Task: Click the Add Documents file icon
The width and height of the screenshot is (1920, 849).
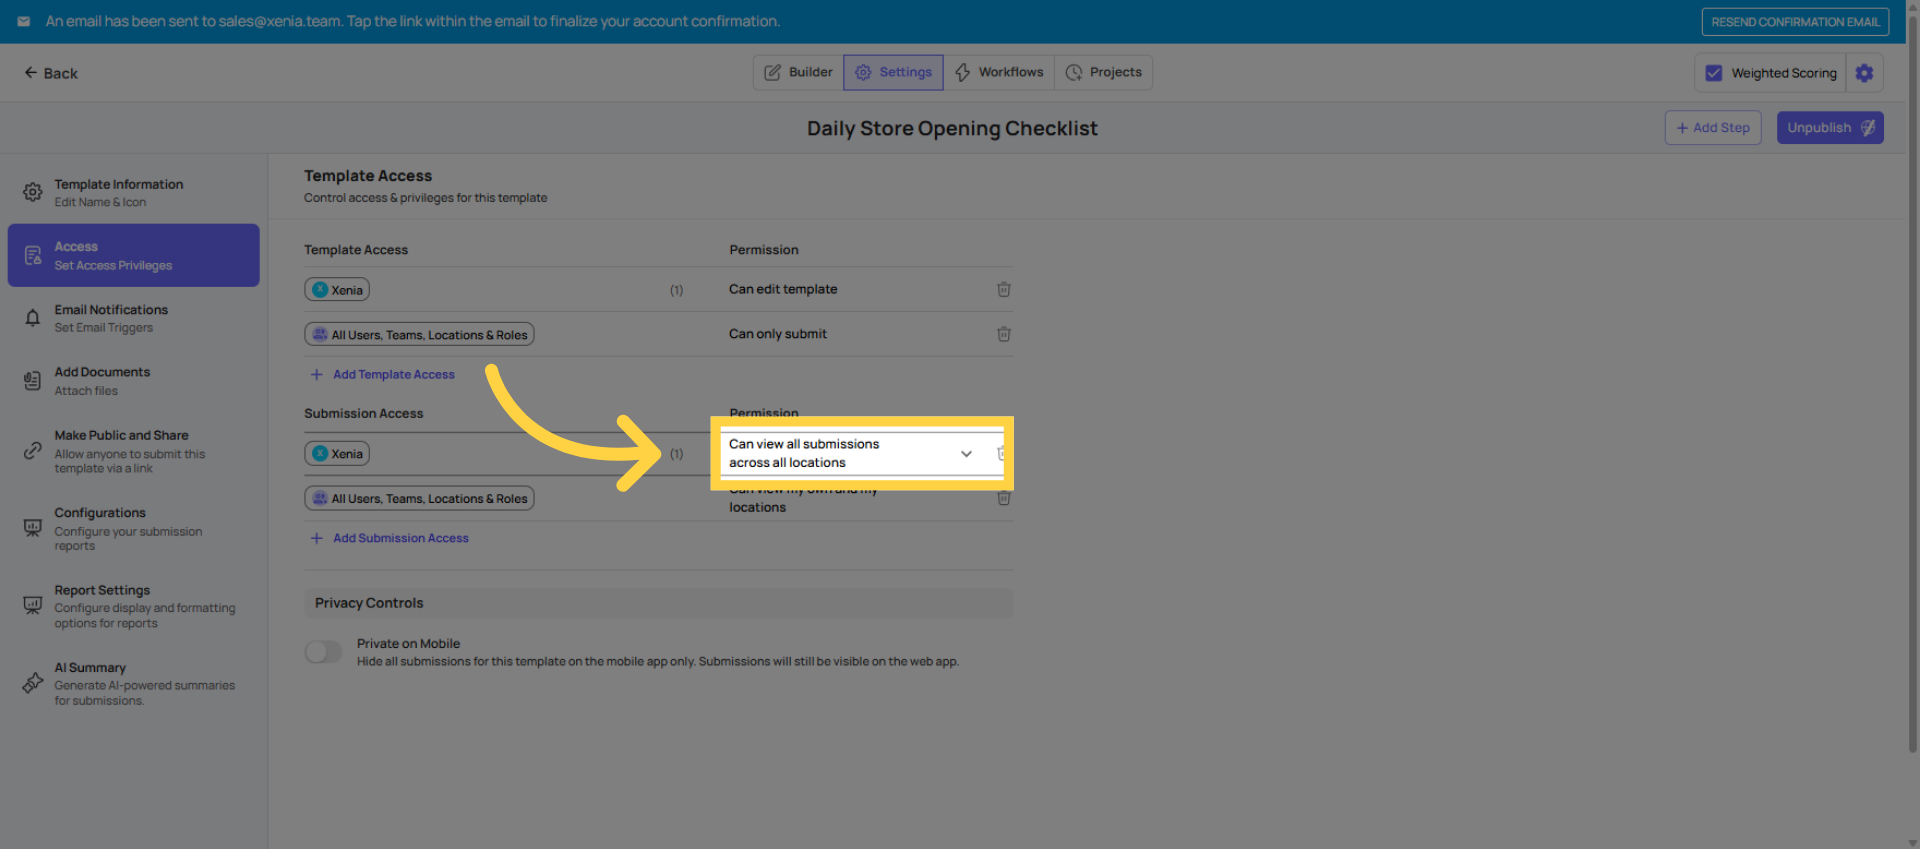Action: point(33,381)
